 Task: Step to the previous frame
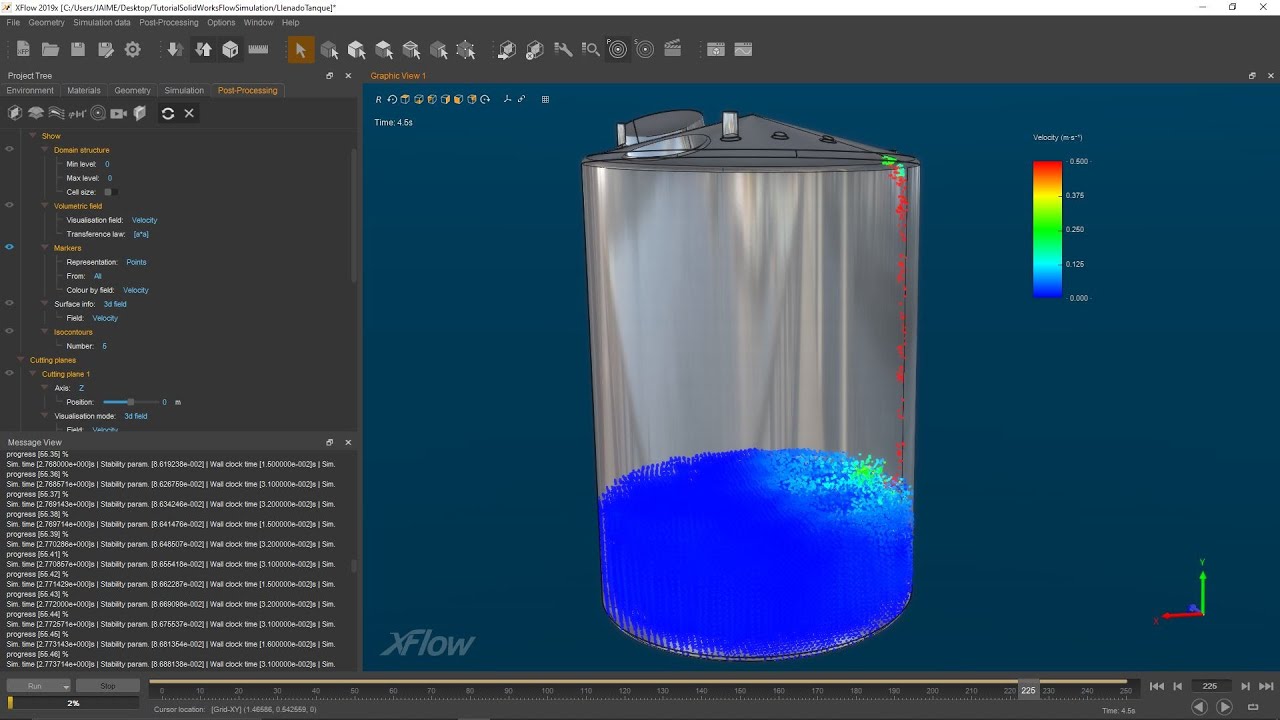[1178, 686]
